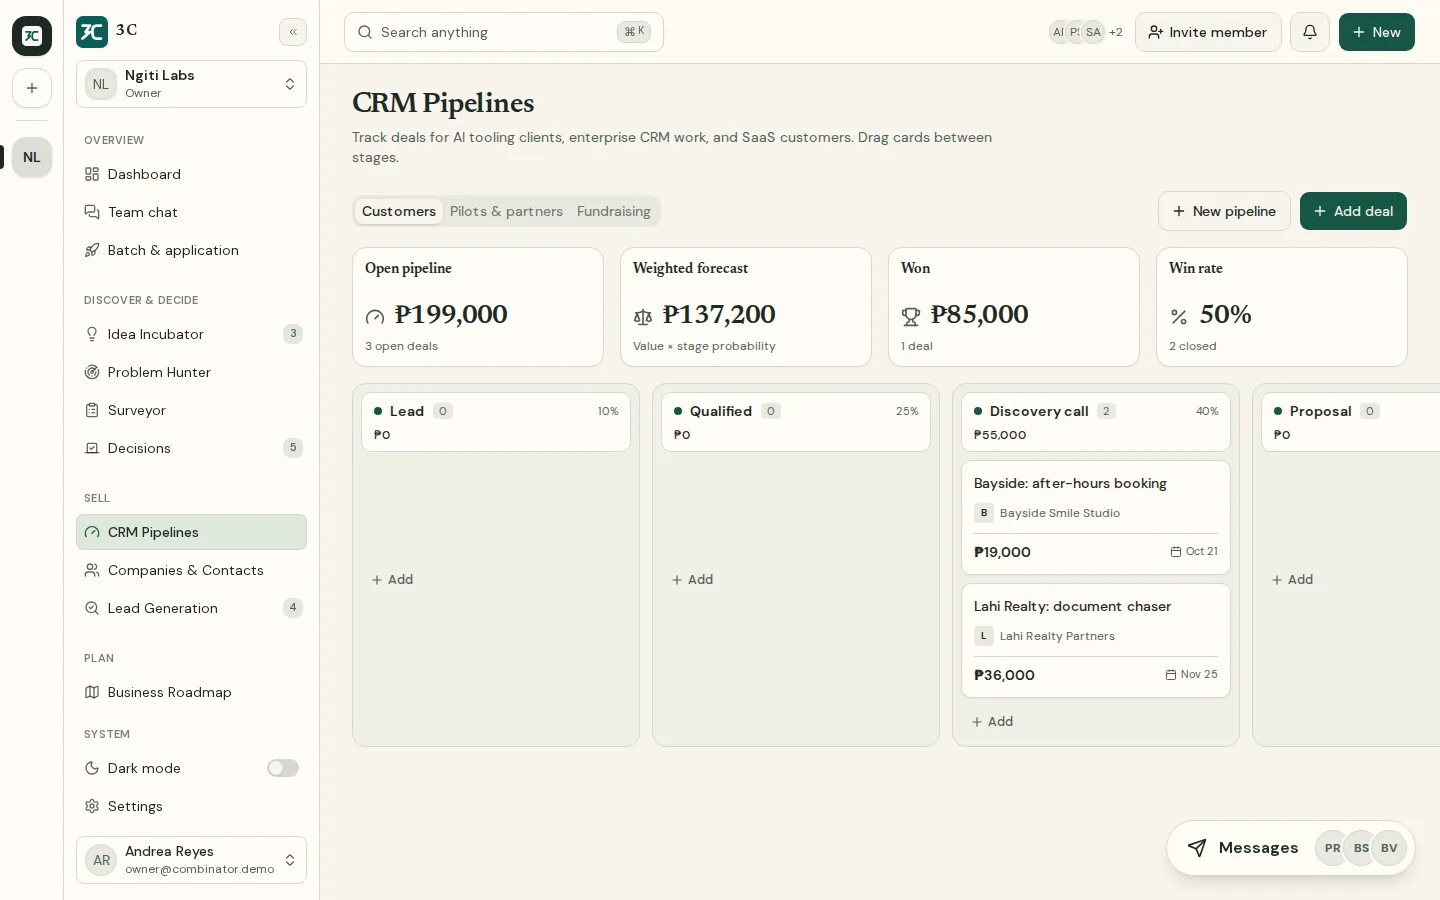
Task: Click the SA member avatar in the header
Action: (x=1094, y=32)
